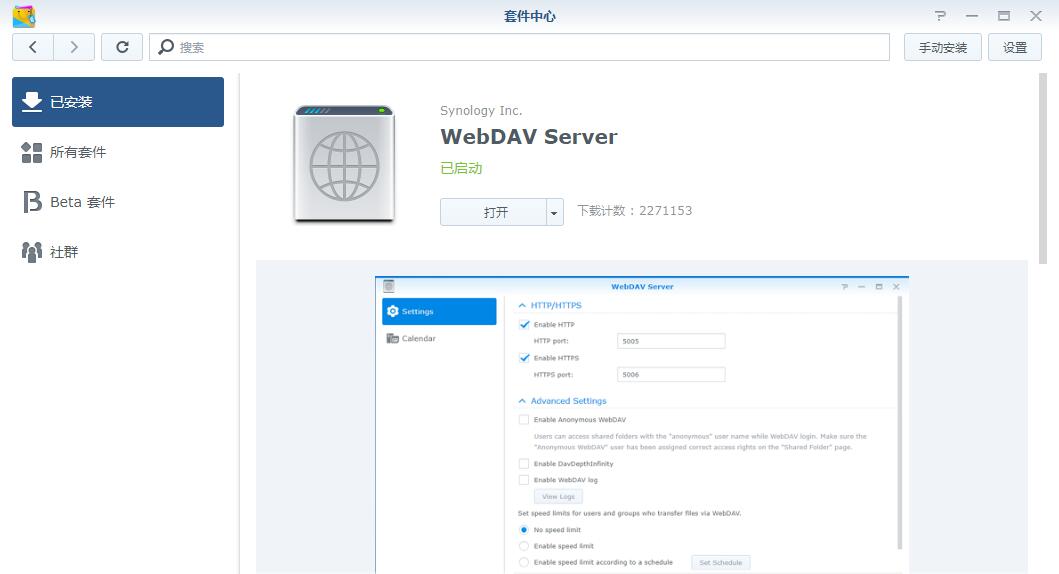Open 手动安装 manual install
Viewport: 1059px width, 574px height.
[x=943, y=47]
